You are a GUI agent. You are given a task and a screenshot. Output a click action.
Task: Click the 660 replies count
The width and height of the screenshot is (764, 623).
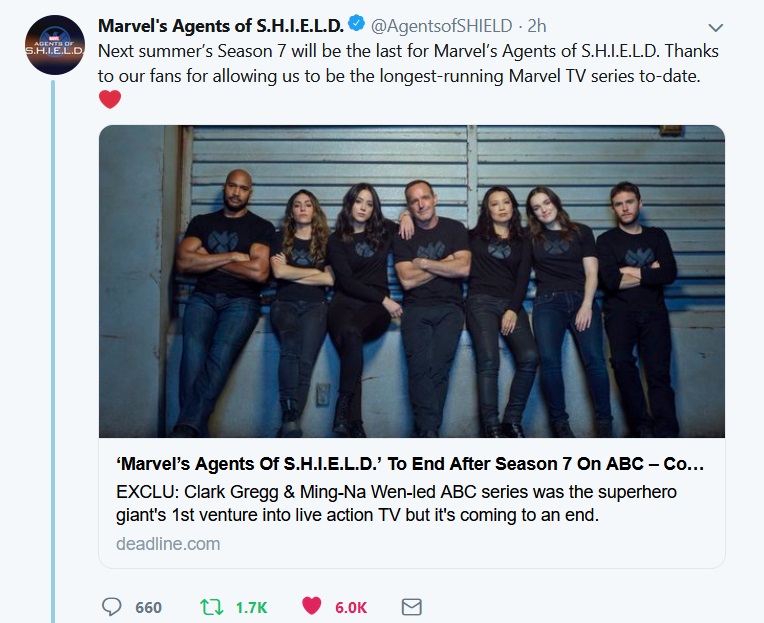pyautogui.click(x=149, y=607)
